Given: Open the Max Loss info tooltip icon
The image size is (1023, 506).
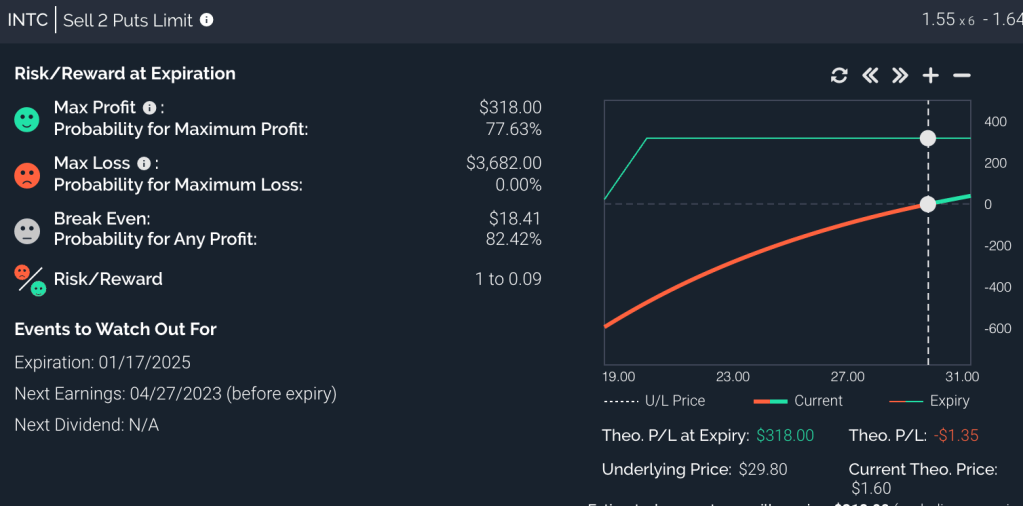Looking at the screenshot, I should 145,163.
